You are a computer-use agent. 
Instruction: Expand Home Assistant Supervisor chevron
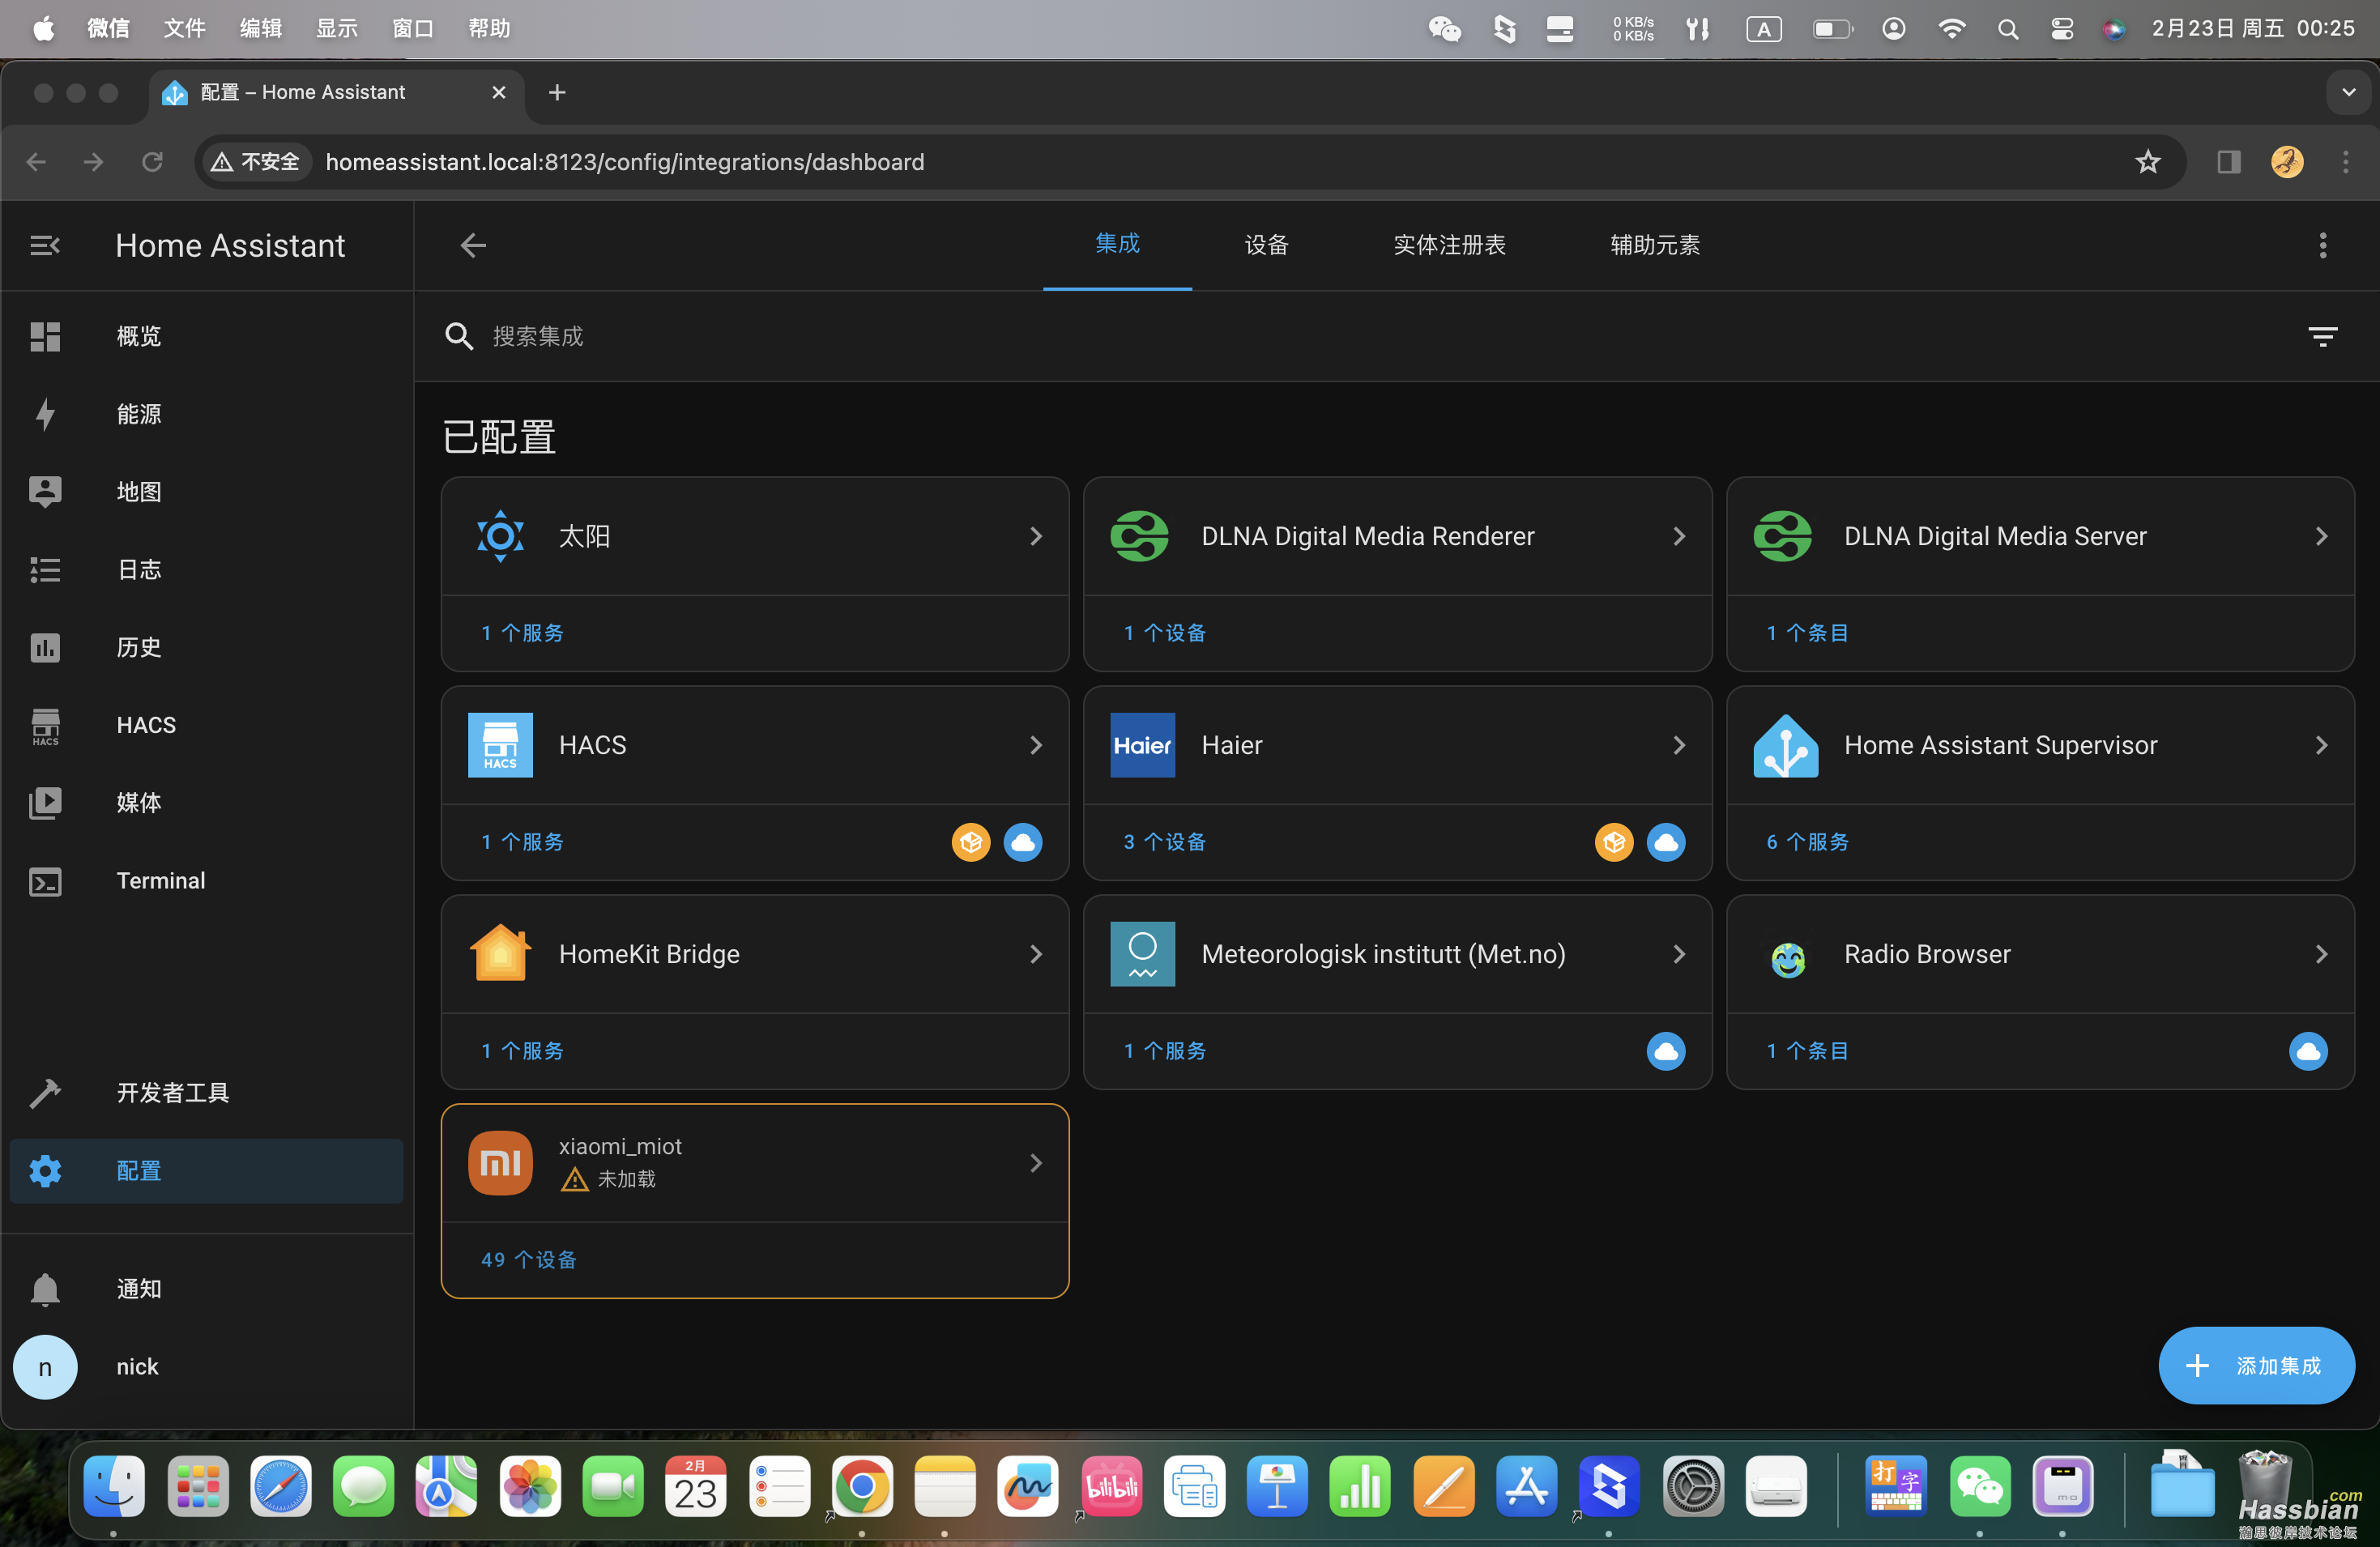pyautogui.click(x=2321, y=745)
